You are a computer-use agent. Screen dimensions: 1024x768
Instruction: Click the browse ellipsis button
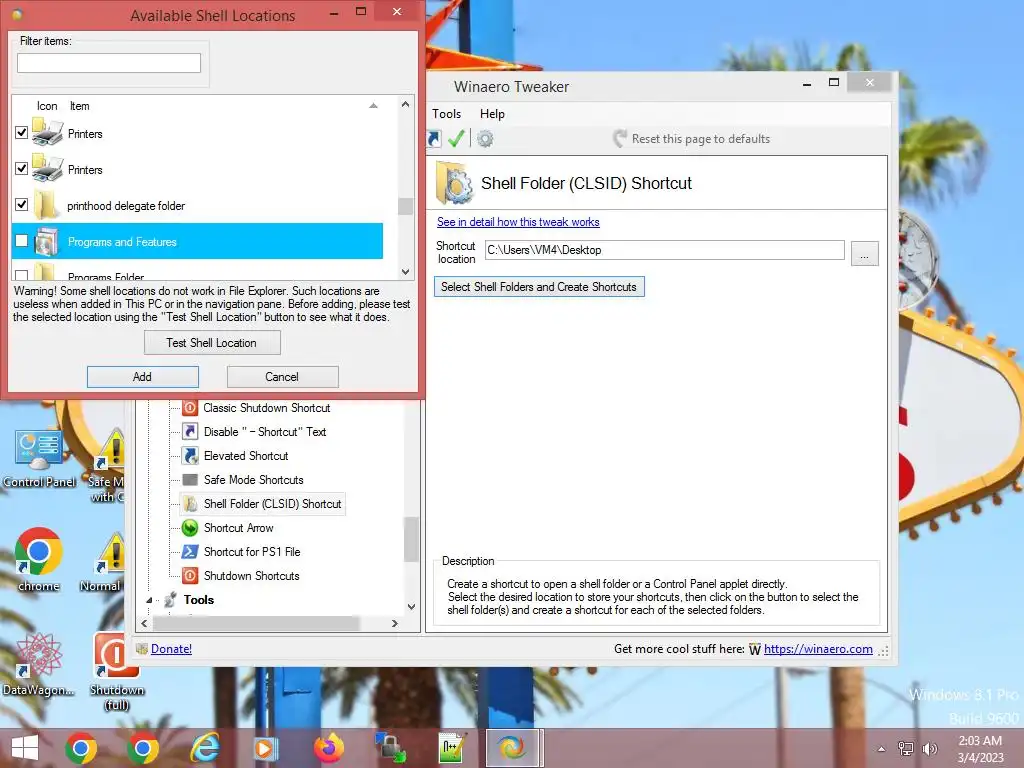tap(865, 254)
